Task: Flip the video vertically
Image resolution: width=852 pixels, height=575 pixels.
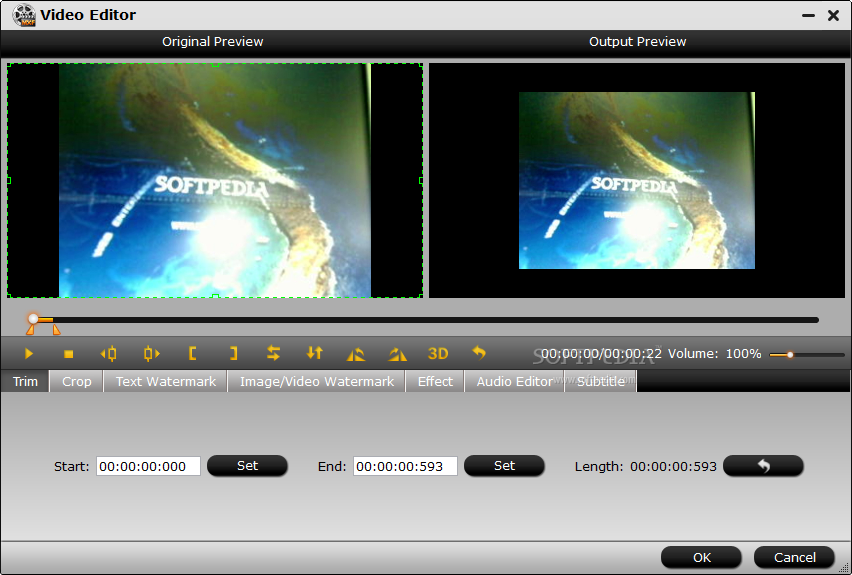Action: pyautogui.click(x=315, y=353)
